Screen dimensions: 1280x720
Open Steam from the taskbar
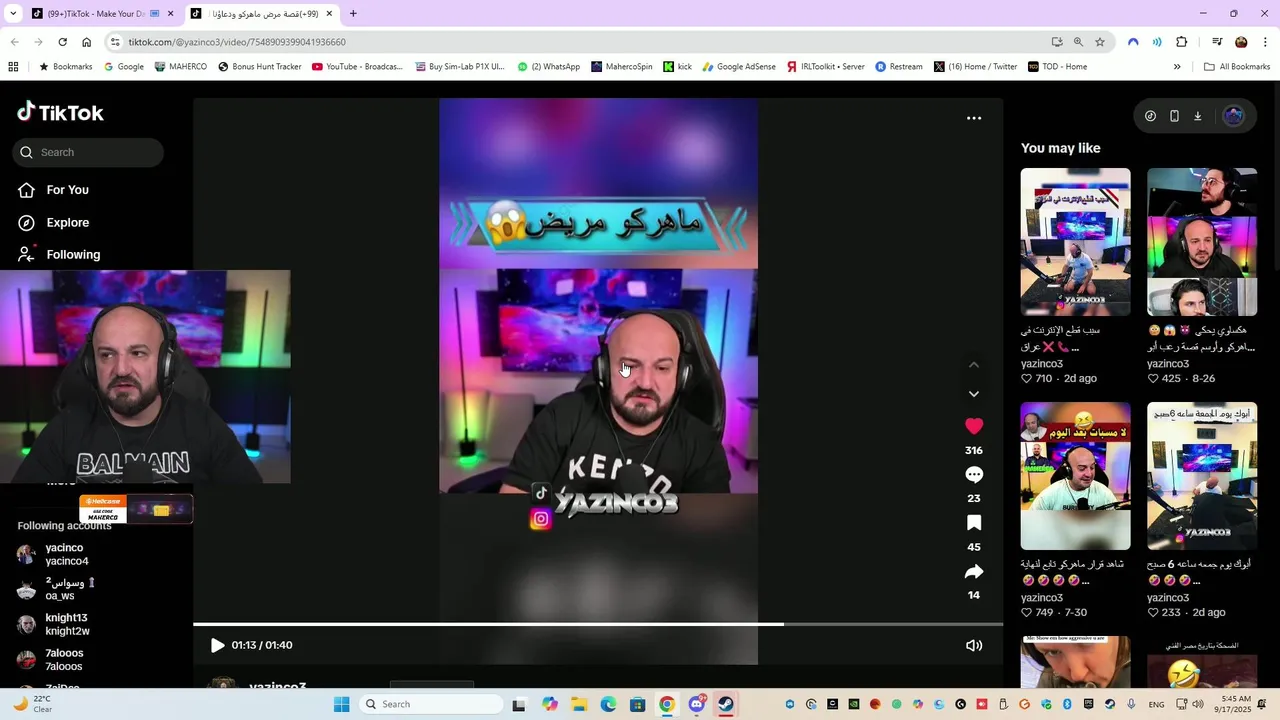coord(726,704)
